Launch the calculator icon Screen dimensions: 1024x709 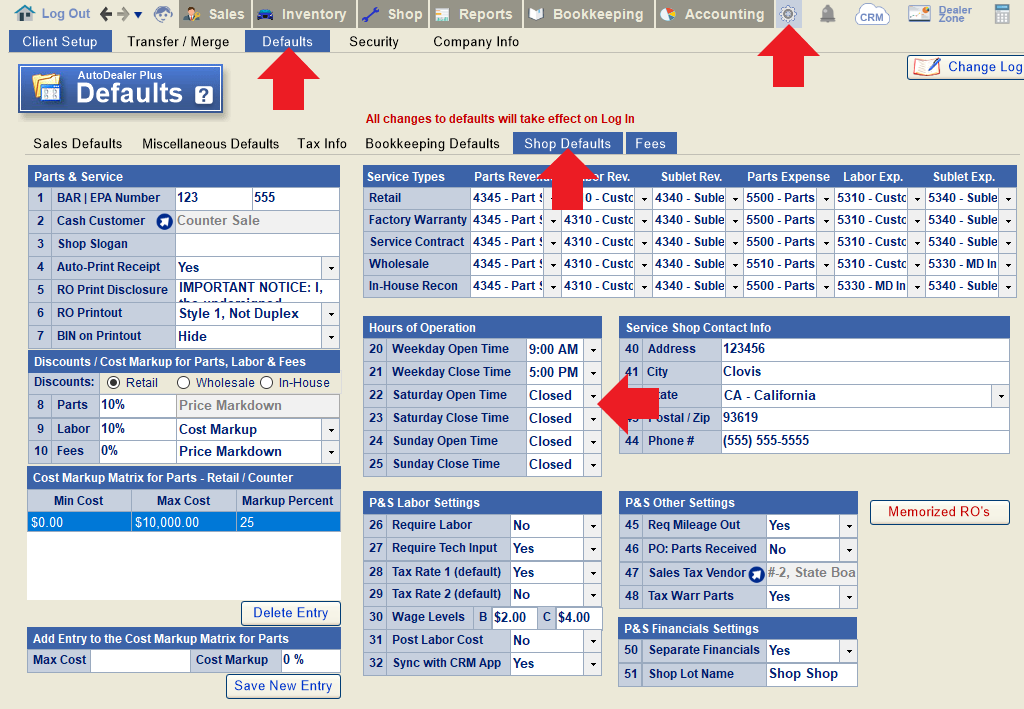pos(1002,14)
